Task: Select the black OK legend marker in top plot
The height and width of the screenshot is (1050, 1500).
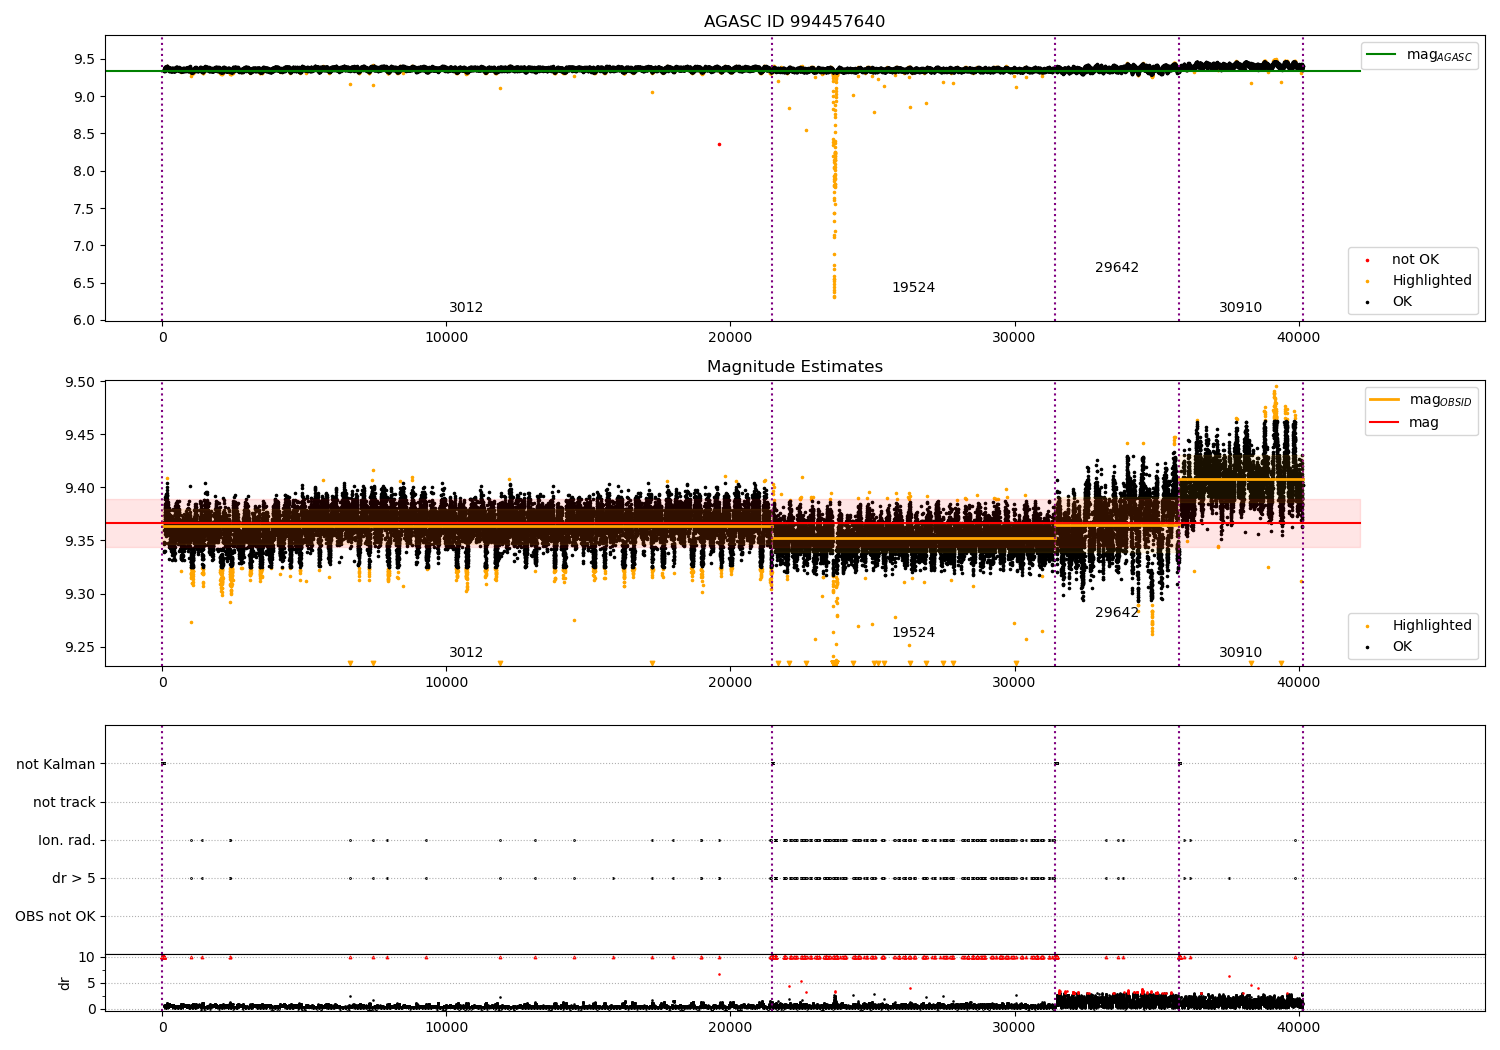Action: click(x=1367, y=302)
